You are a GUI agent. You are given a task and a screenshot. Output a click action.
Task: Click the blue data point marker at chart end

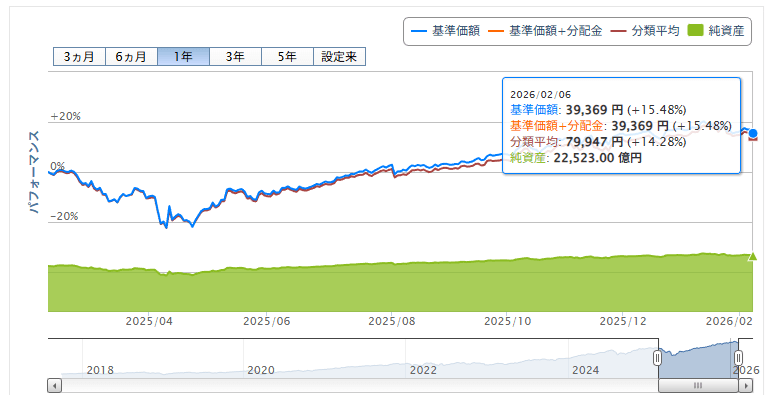753,133
